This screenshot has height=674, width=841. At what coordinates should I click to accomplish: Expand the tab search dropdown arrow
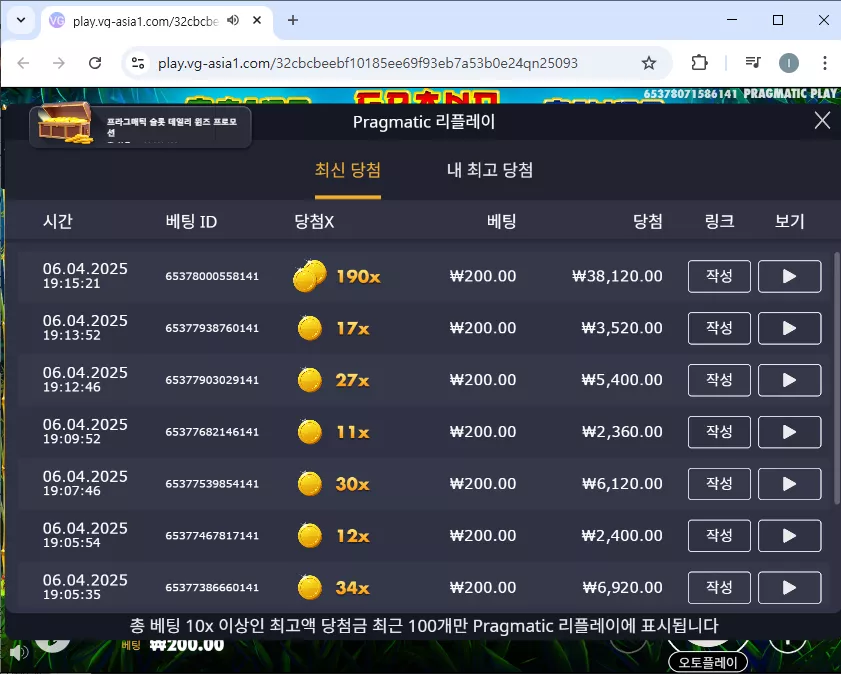click(x=21, y=20)
